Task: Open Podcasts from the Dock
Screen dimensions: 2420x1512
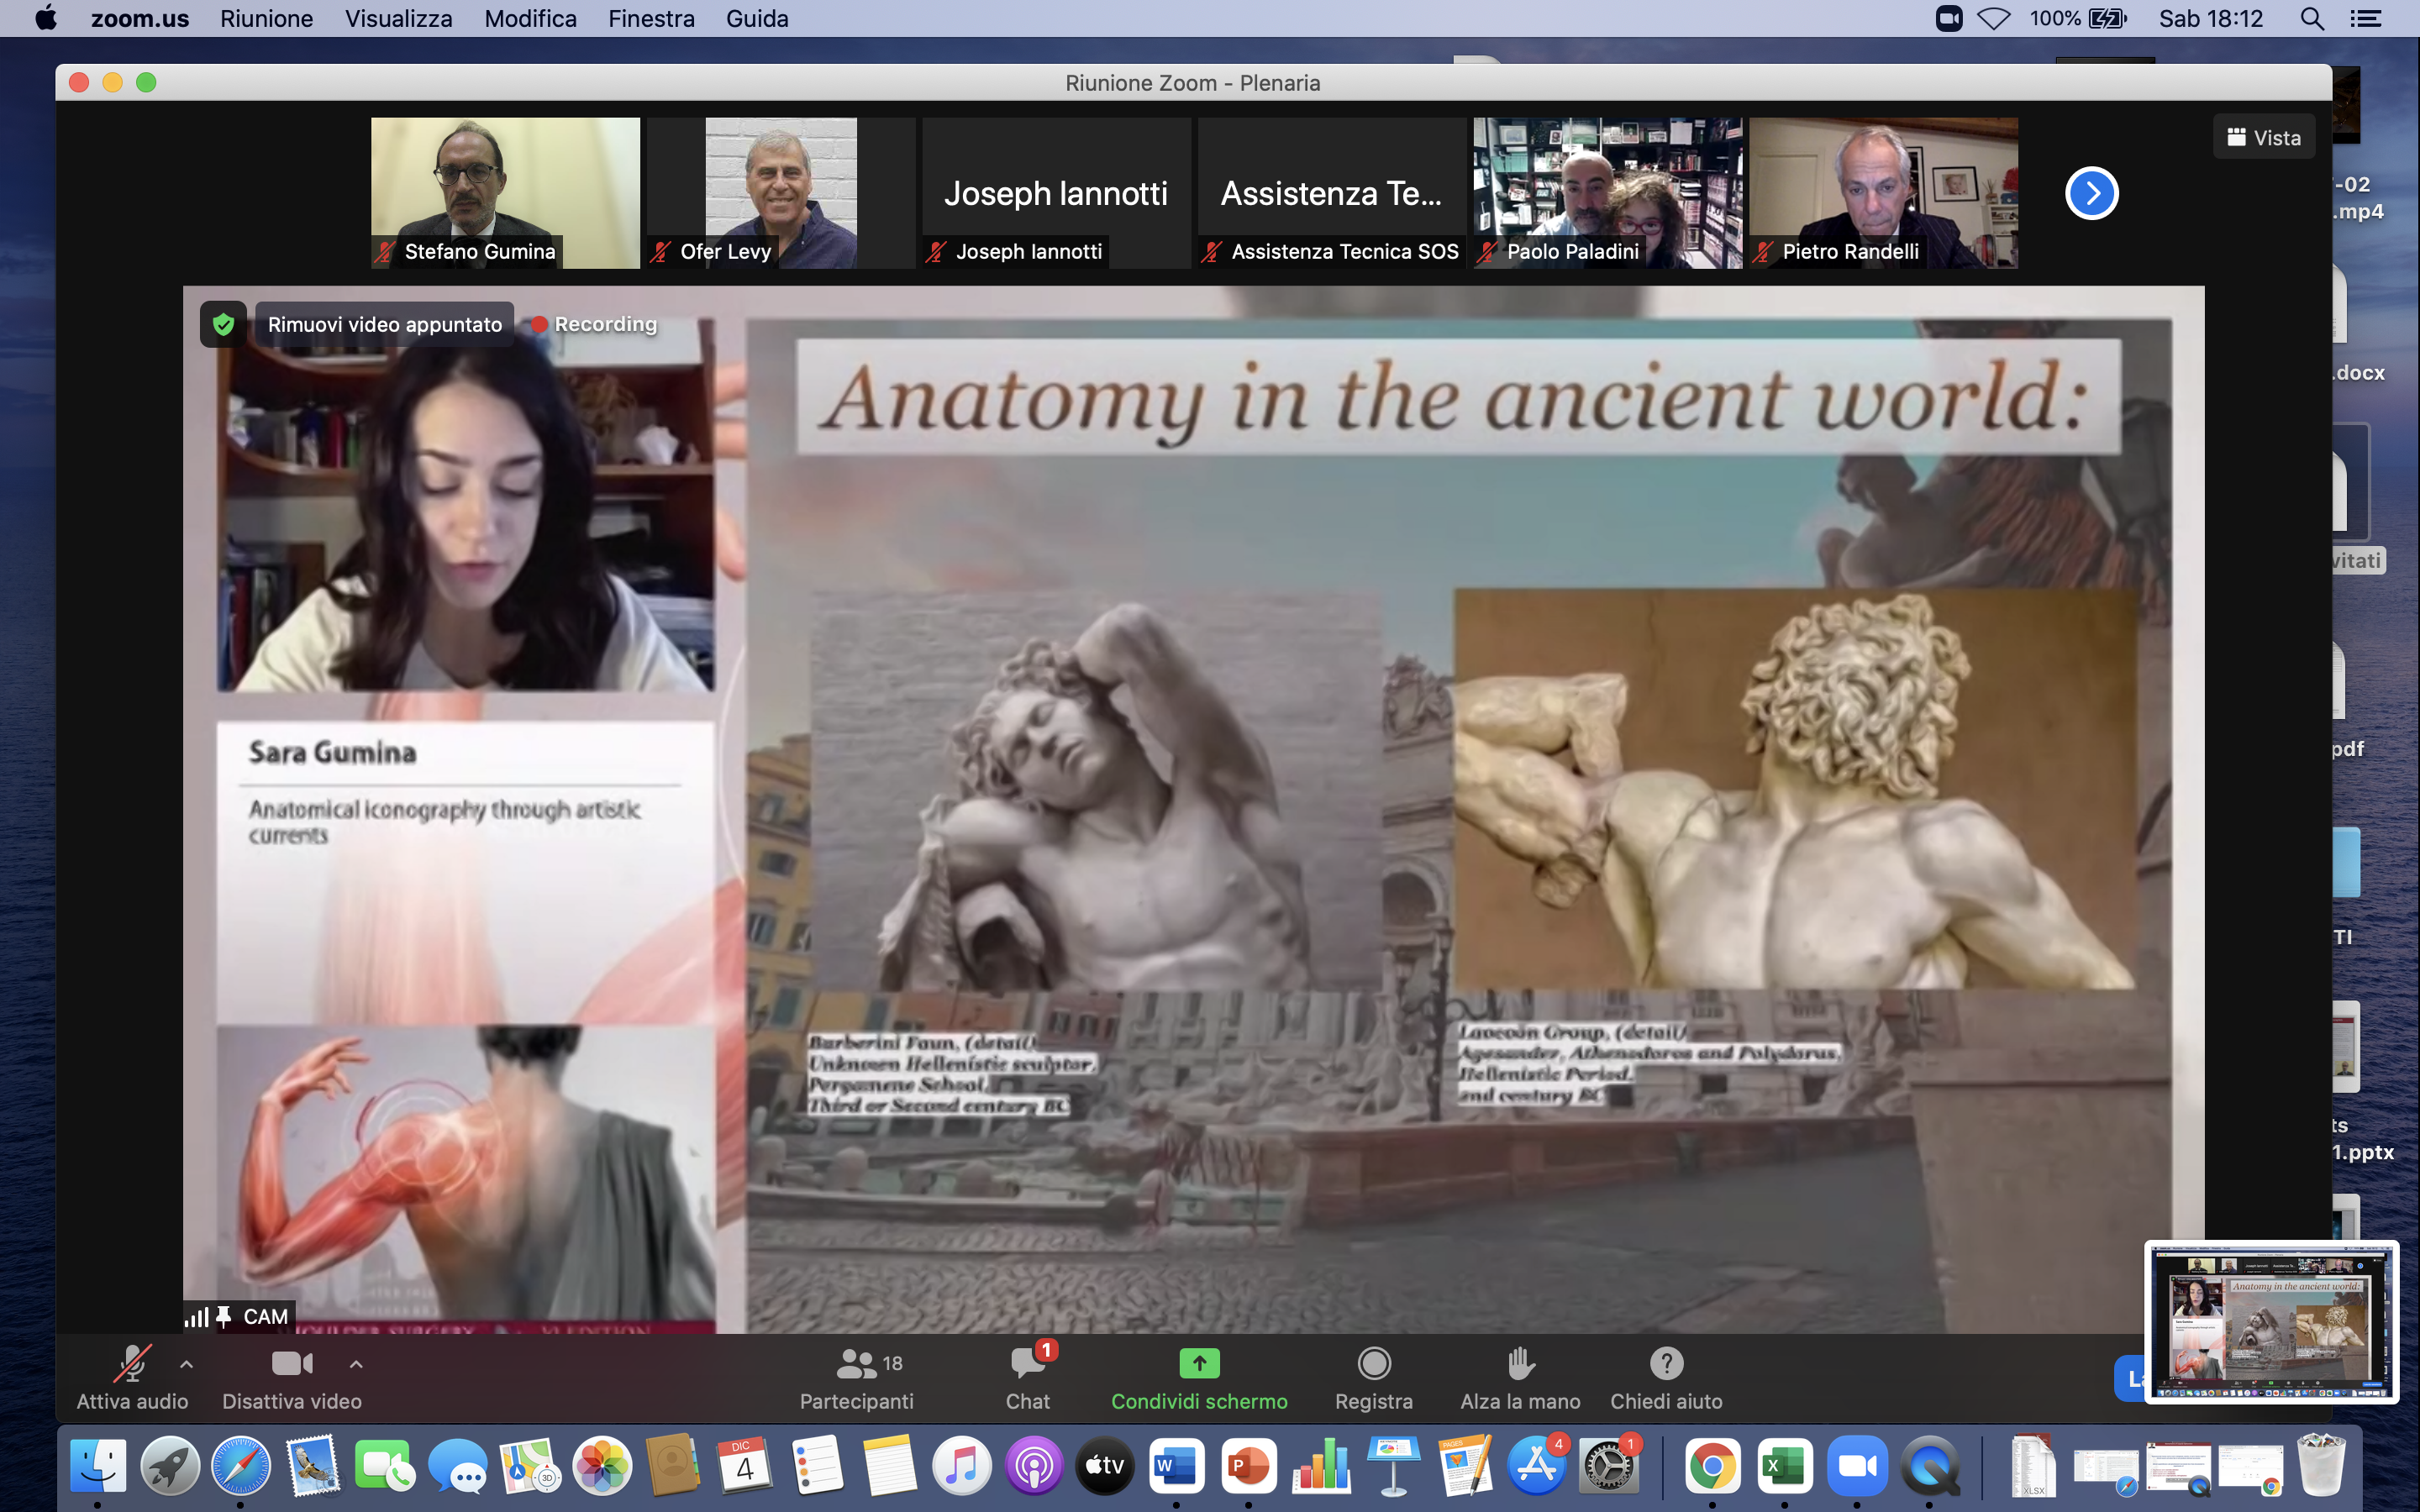Action: (1033, 1466)
